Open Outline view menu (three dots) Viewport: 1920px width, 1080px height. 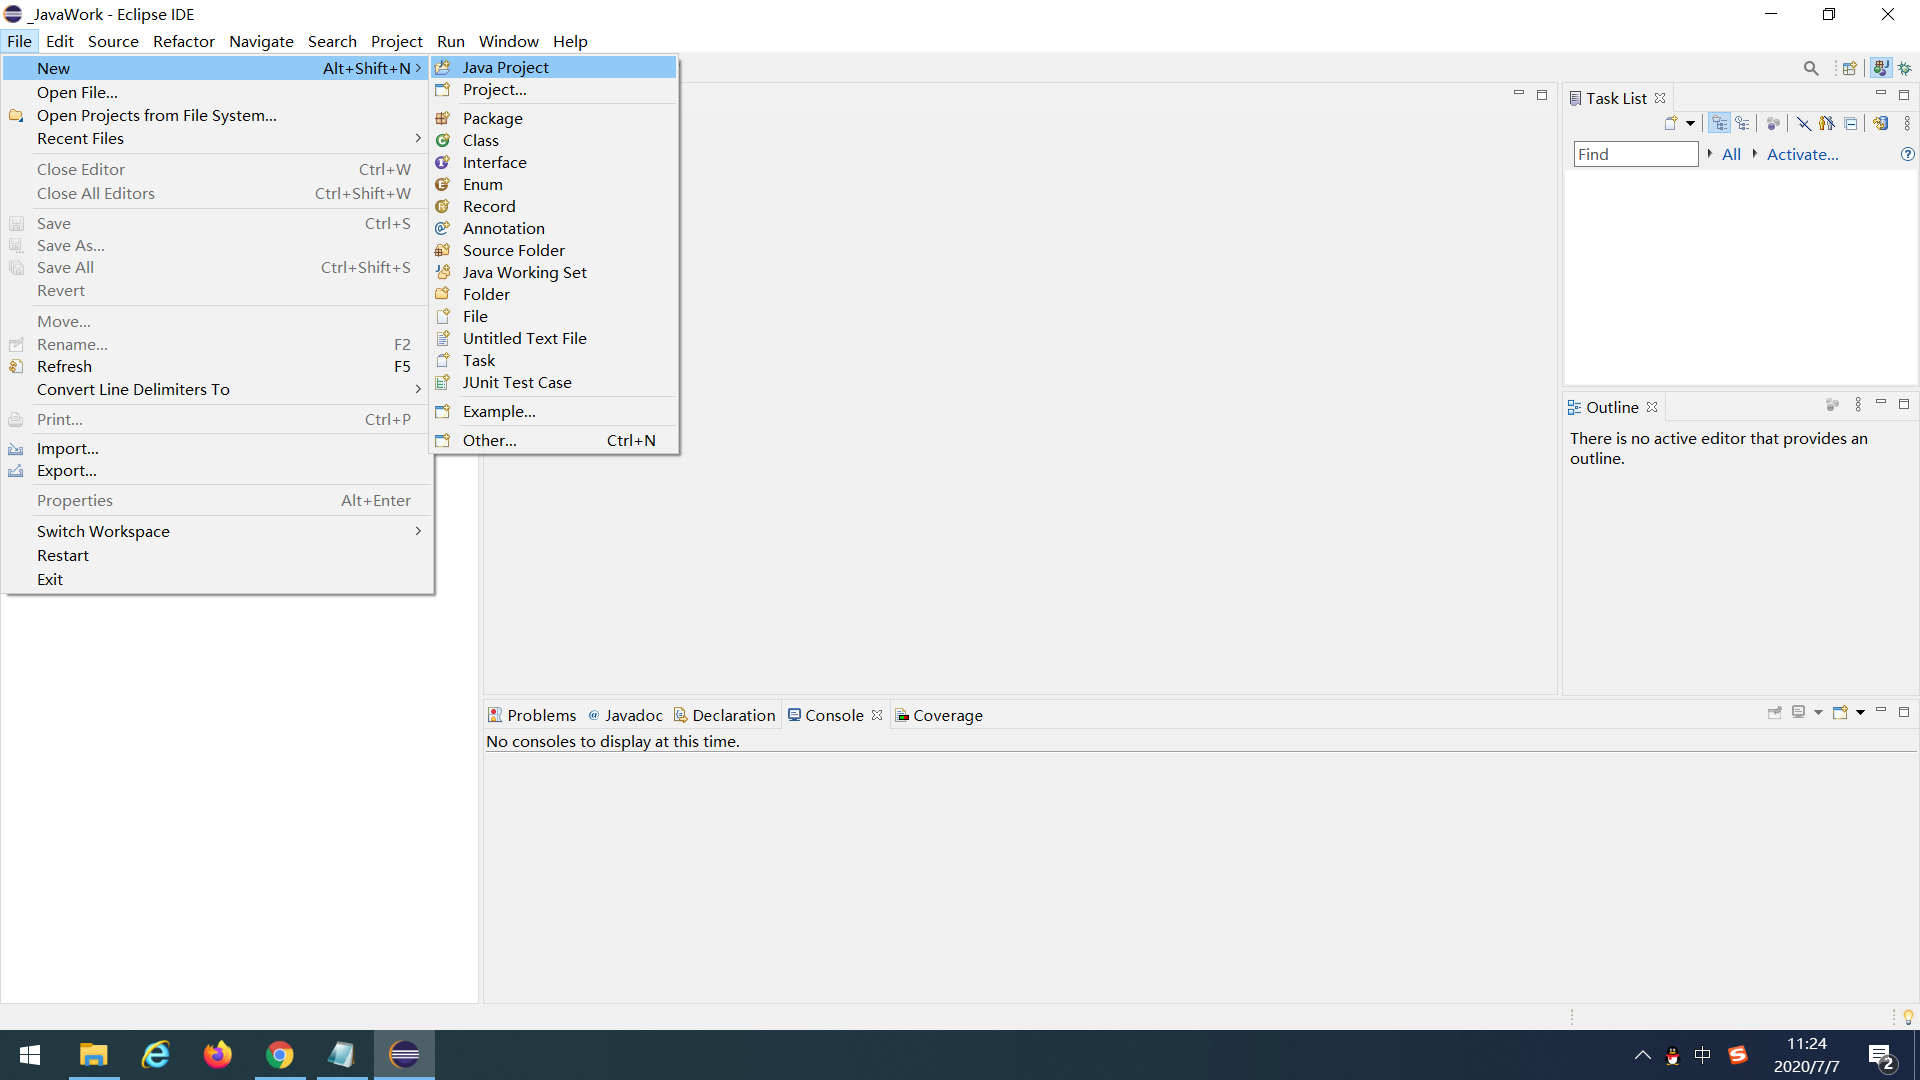1858,405
